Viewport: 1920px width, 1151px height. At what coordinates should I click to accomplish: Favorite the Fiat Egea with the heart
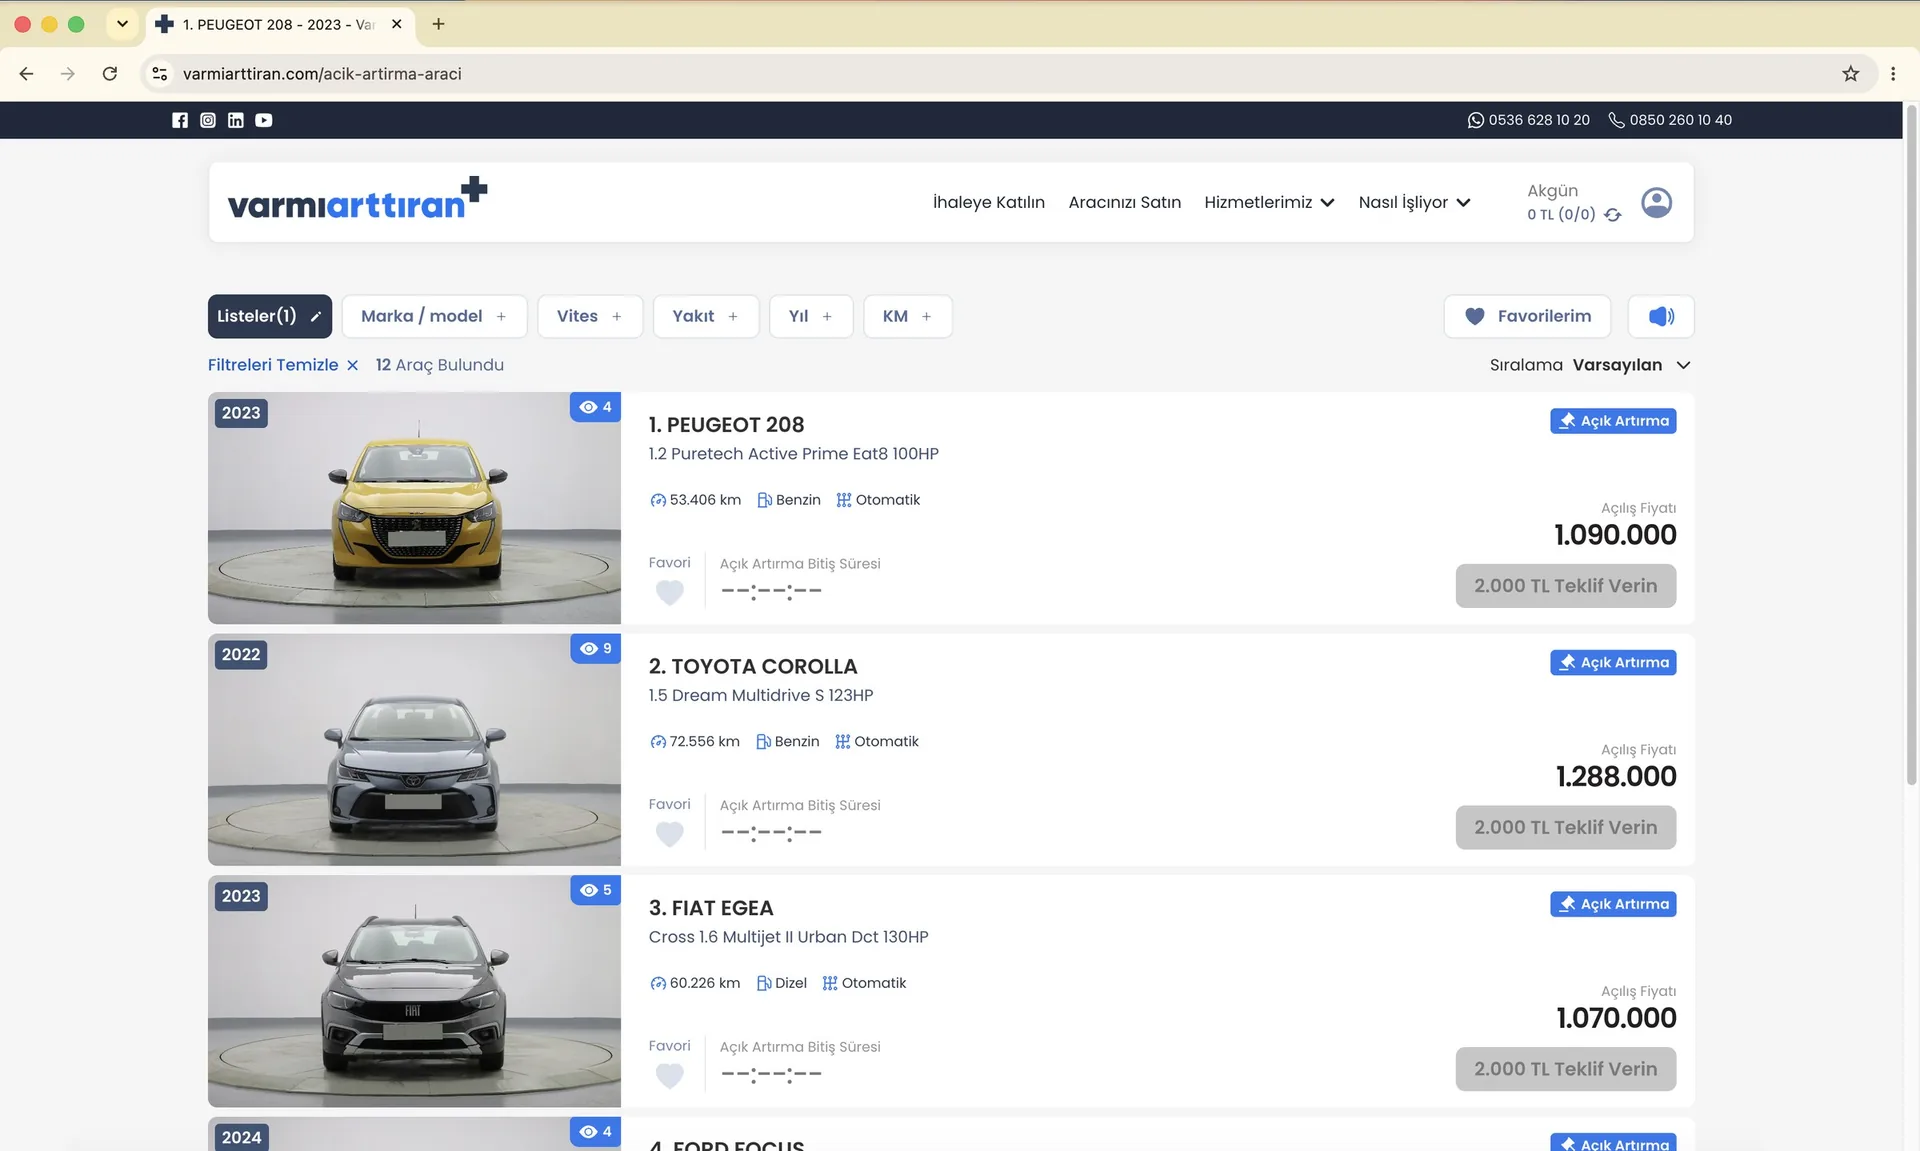click(x=670, y=1075)
